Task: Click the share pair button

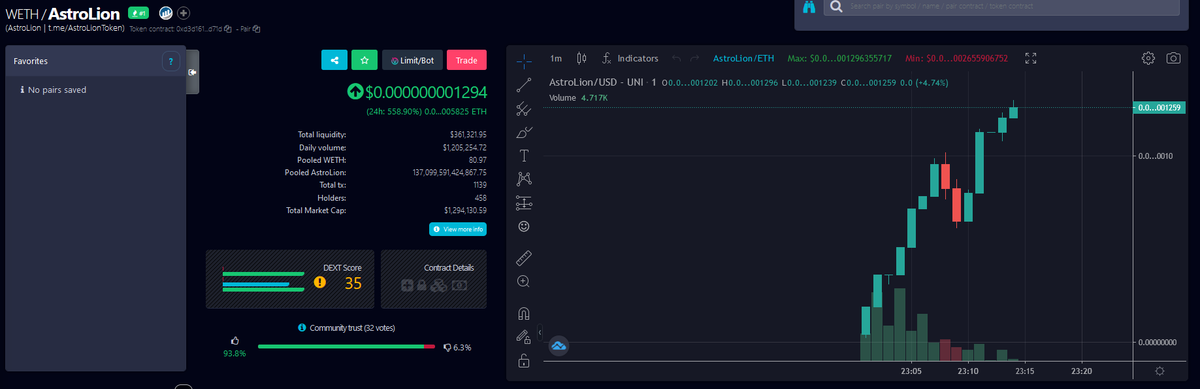Action: pyautogui.click(x=334, y=60)
